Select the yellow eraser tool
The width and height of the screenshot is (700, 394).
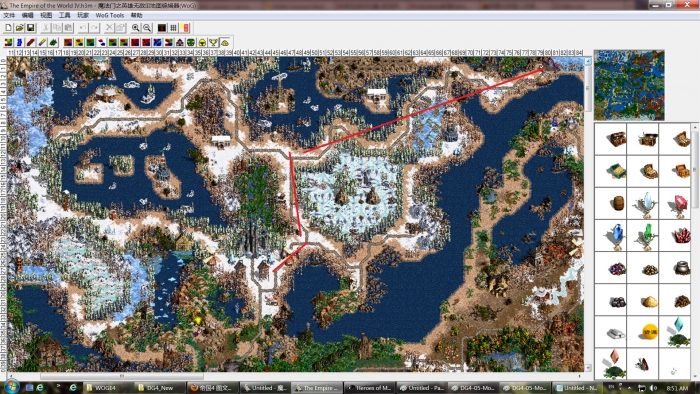pos(42,42)
